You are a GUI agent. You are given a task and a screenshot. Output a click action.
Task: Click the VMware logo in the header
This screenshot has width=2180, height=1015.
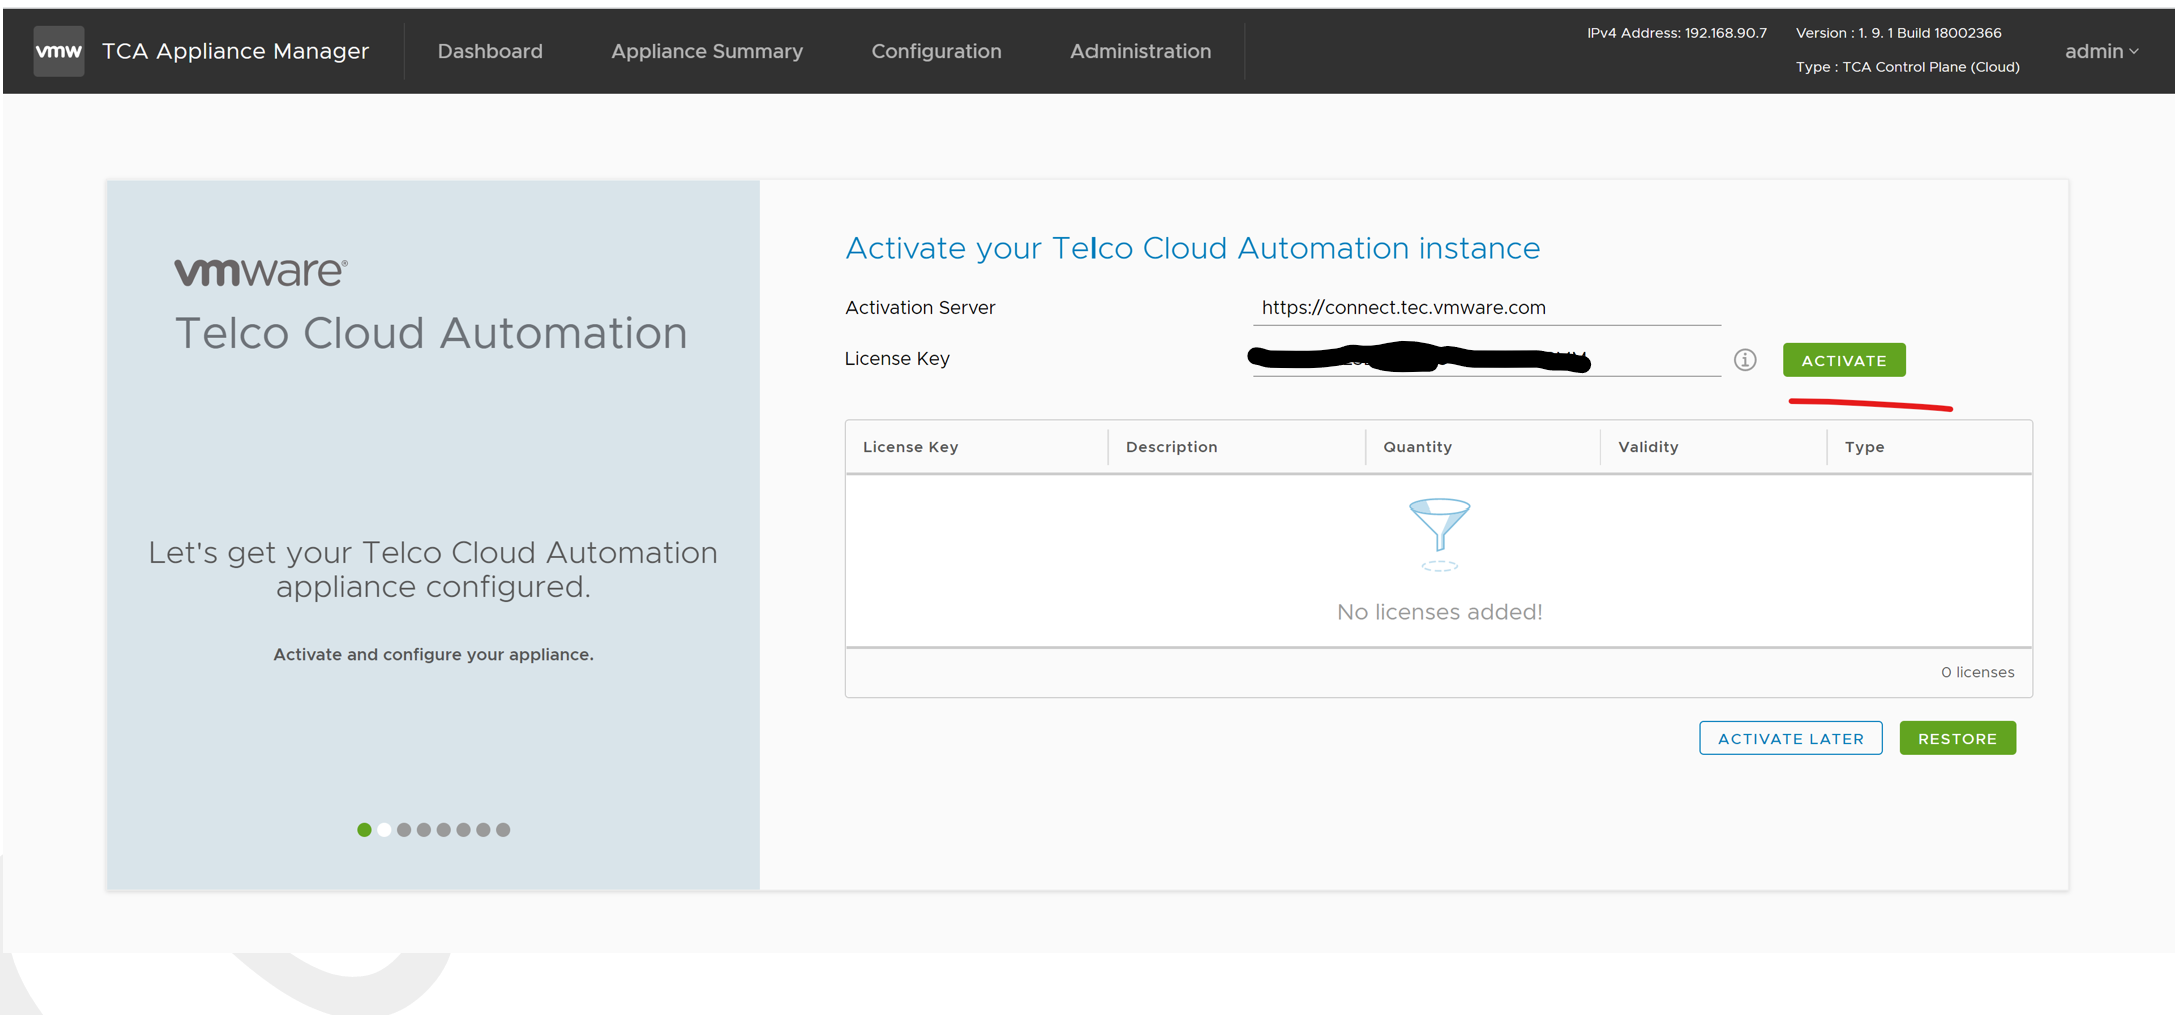click(x=57, y=50)
